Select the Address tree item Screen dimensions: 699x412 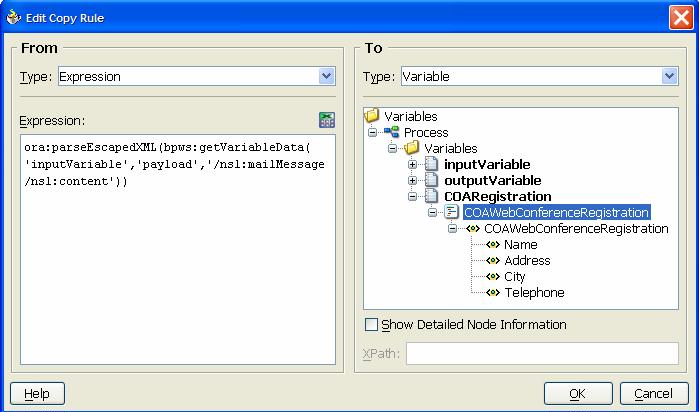pos(527,261)
